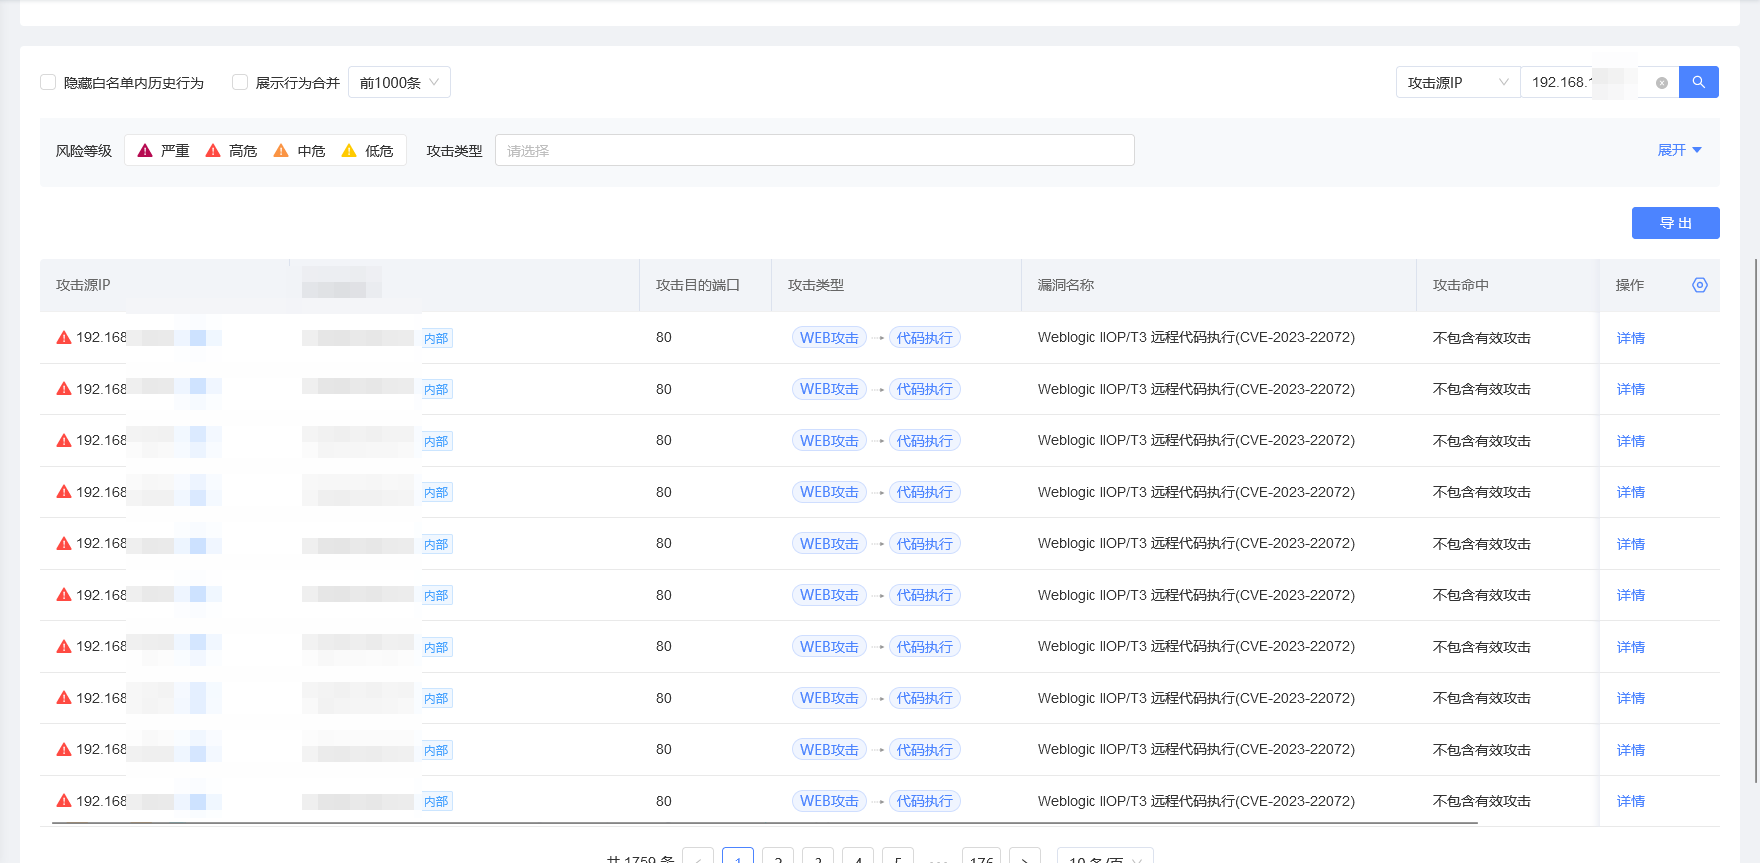Click the 内部 tag in the fourth row
Screen dimensions: 1760x863
coord(436,492)
